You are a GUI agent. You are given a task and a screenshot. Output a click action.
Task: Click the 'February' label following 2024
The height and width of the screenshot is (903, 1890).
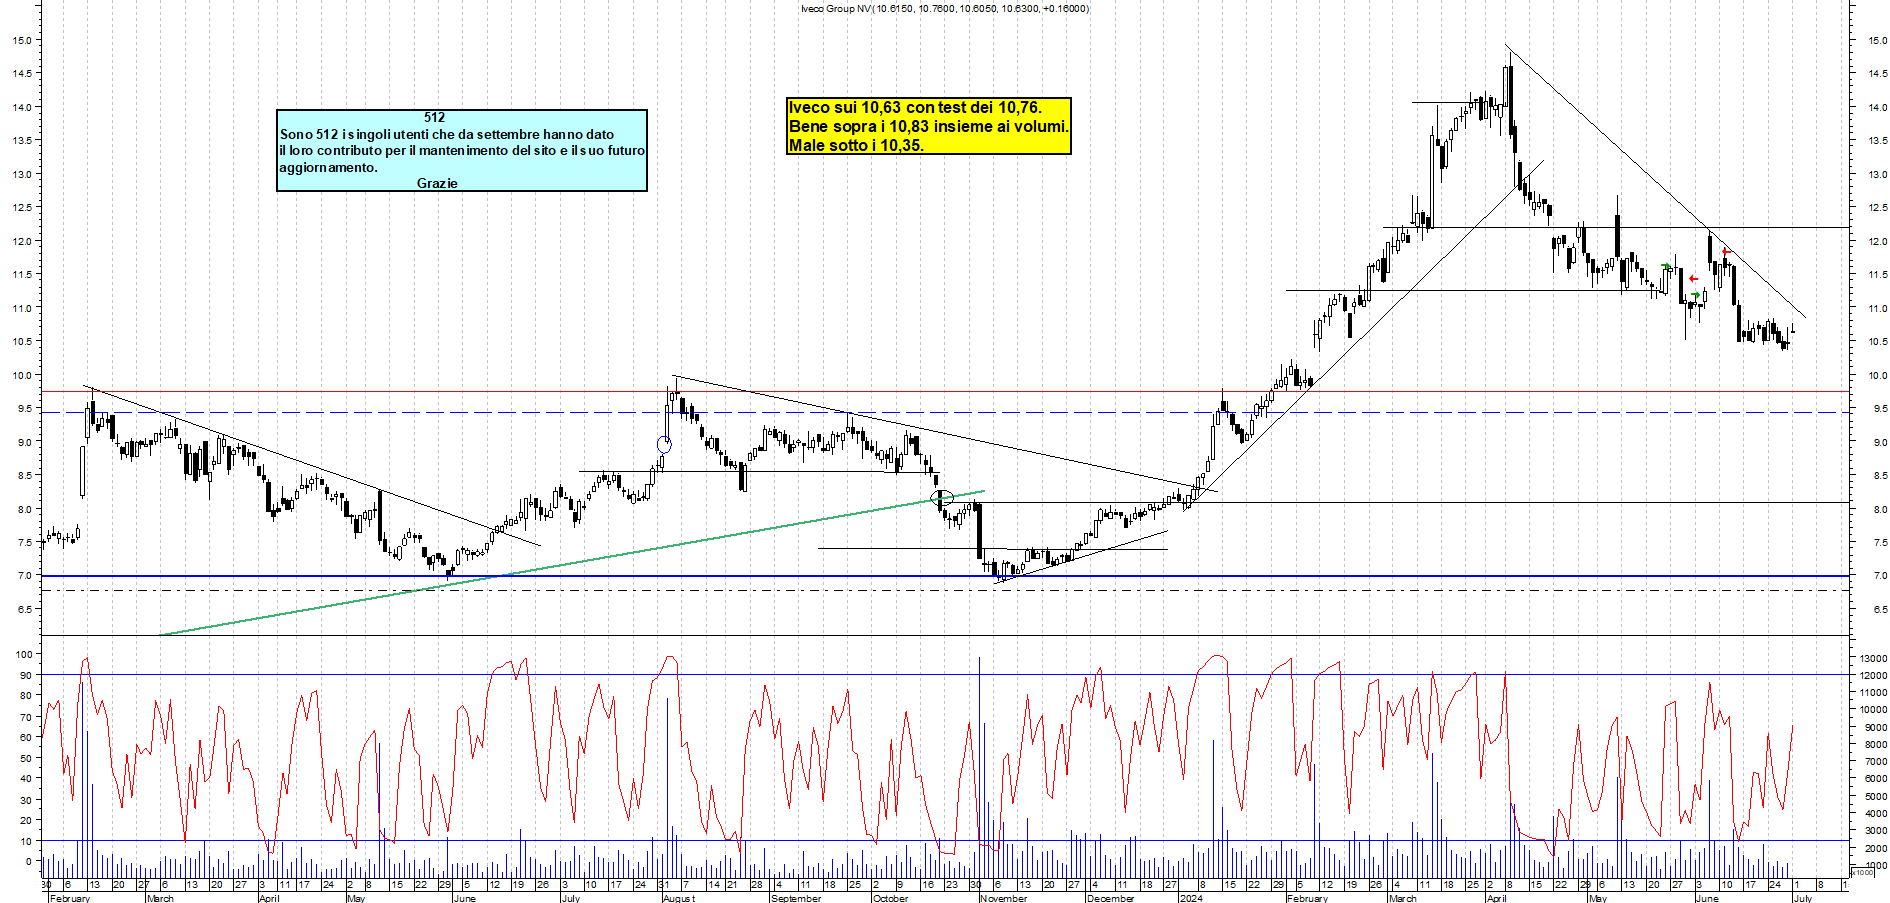tap(1307, 898)
